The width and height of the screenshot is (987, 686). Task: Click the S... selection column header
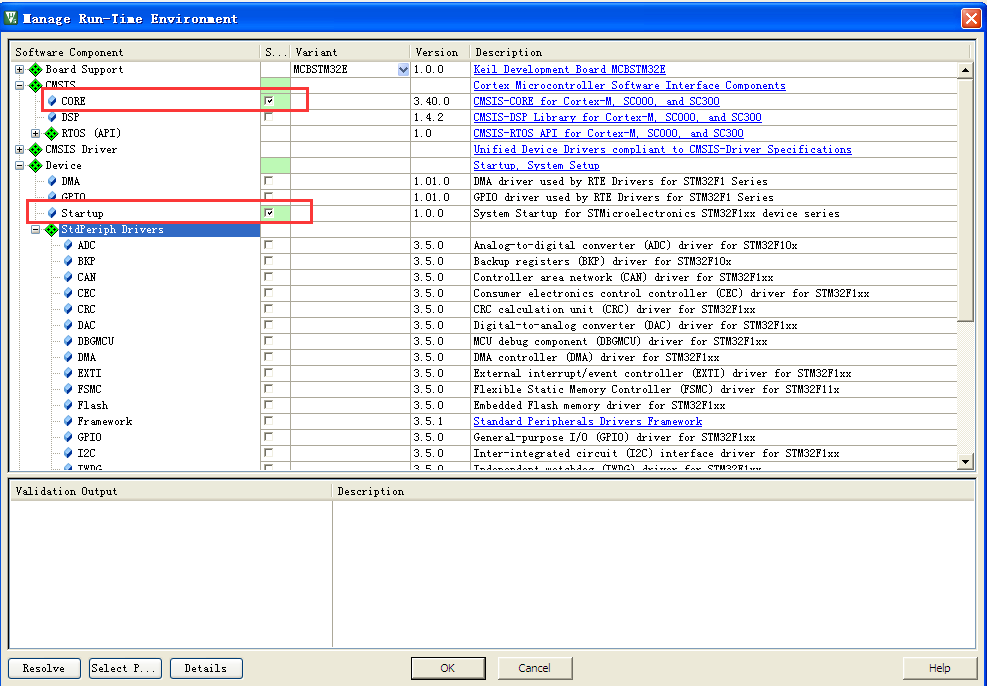click(x=275, y=52)
